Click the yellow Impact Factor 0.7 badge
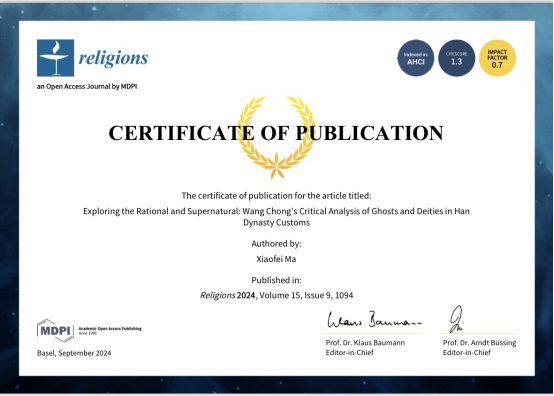 (x=497, y=58)
